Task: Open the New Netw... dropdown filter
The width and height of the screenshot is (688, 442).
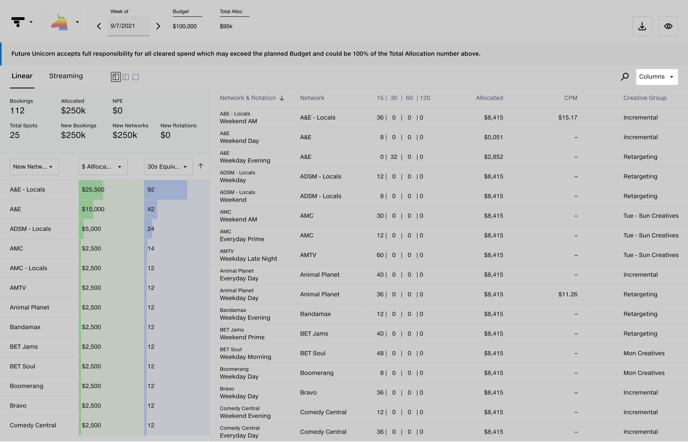Action: click(34, 167)
